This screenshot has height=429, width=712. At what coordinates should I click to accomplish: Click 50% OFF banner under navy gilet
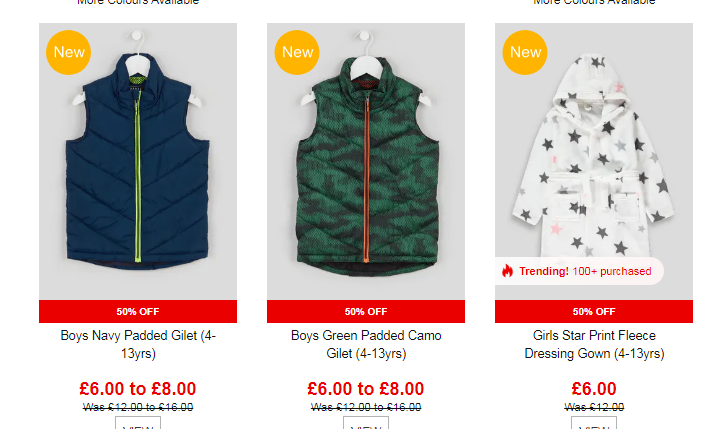[138, 311]
